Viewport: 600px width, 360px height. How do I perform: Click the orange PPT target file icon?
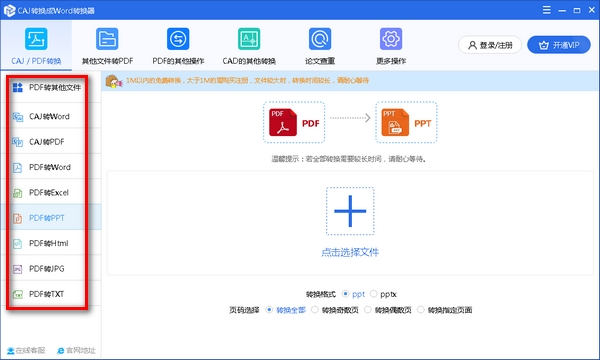[x=395, y=122]
